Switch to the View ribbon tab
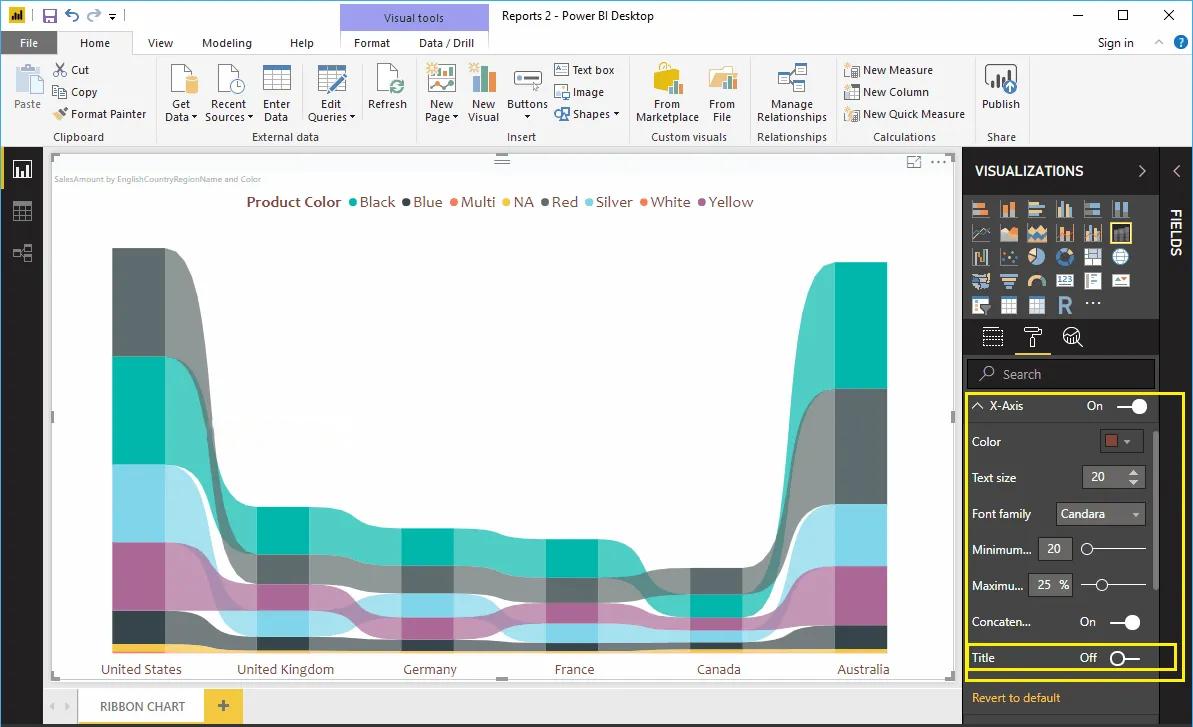The width and height of the screenshot is (1193, 727). [160, 43]
